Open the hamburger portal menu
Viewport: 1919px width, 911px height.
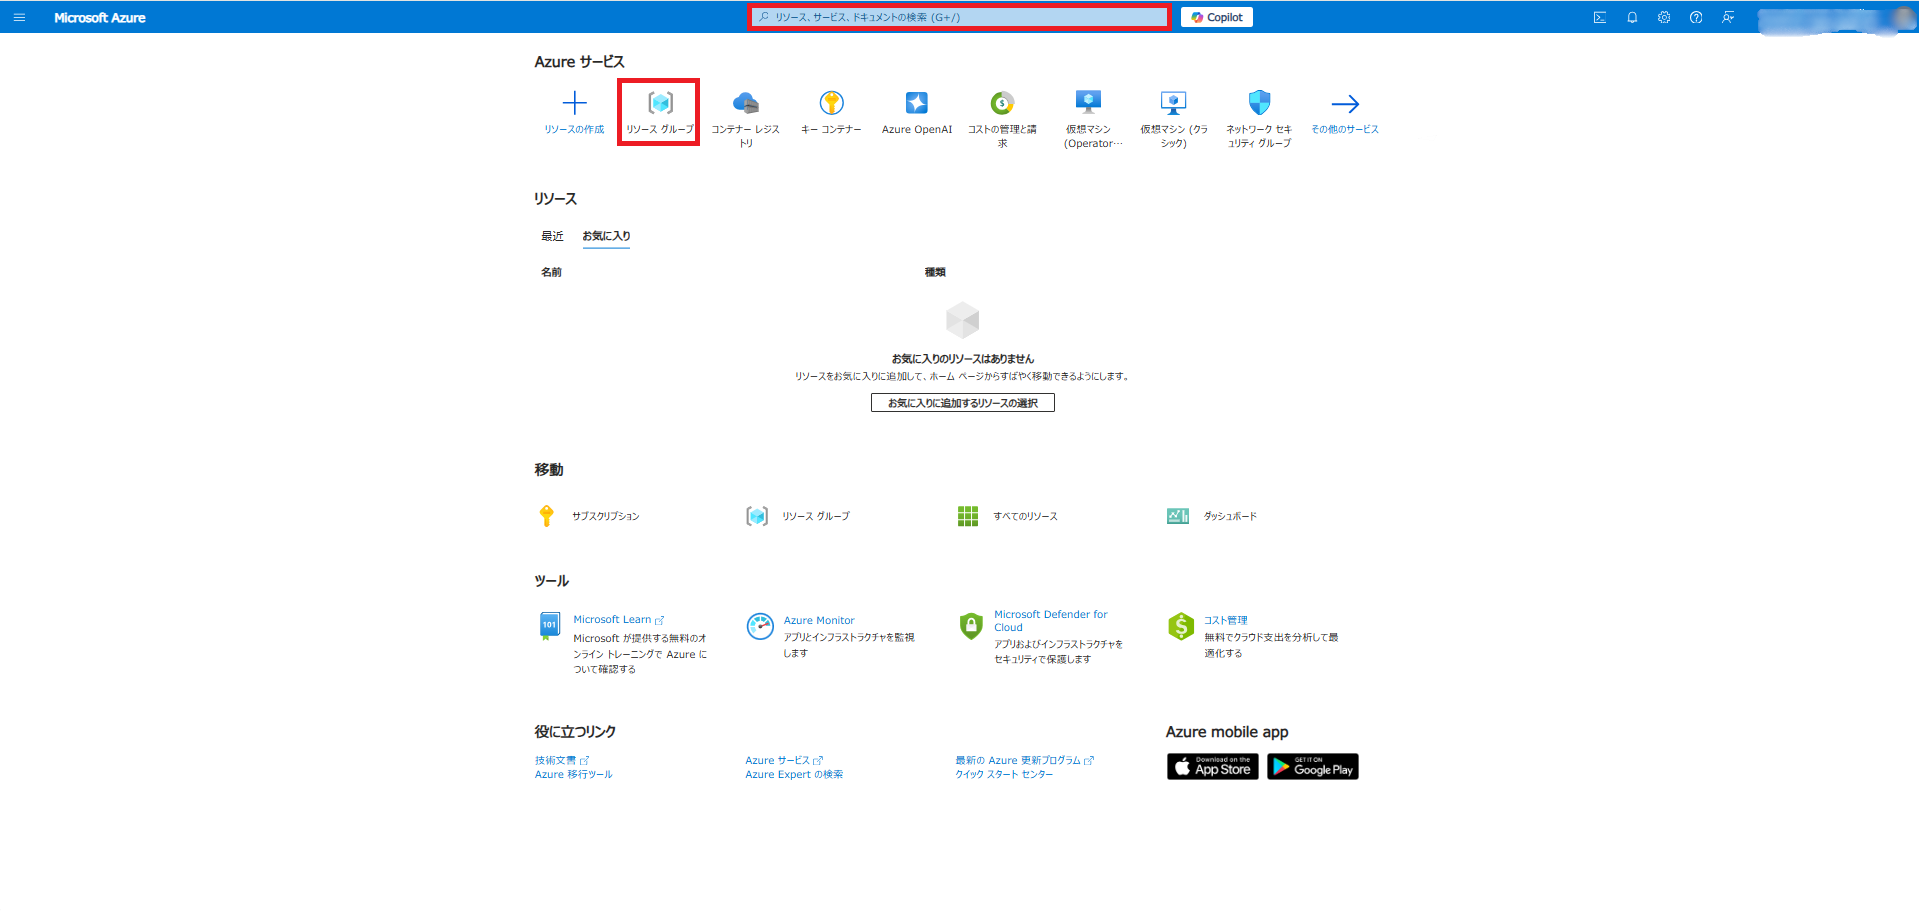click(x=19, y=17)
